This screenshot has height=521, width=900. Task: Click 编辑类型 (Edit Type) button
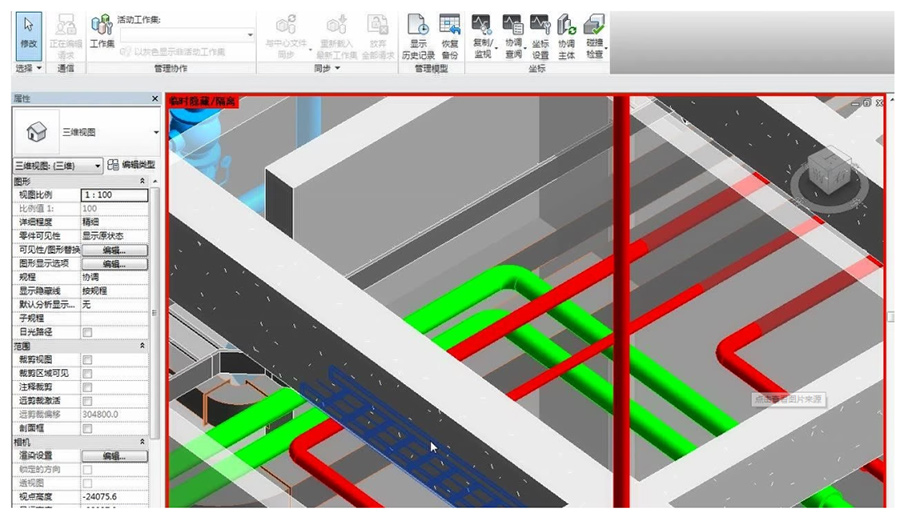coord(131,164)
